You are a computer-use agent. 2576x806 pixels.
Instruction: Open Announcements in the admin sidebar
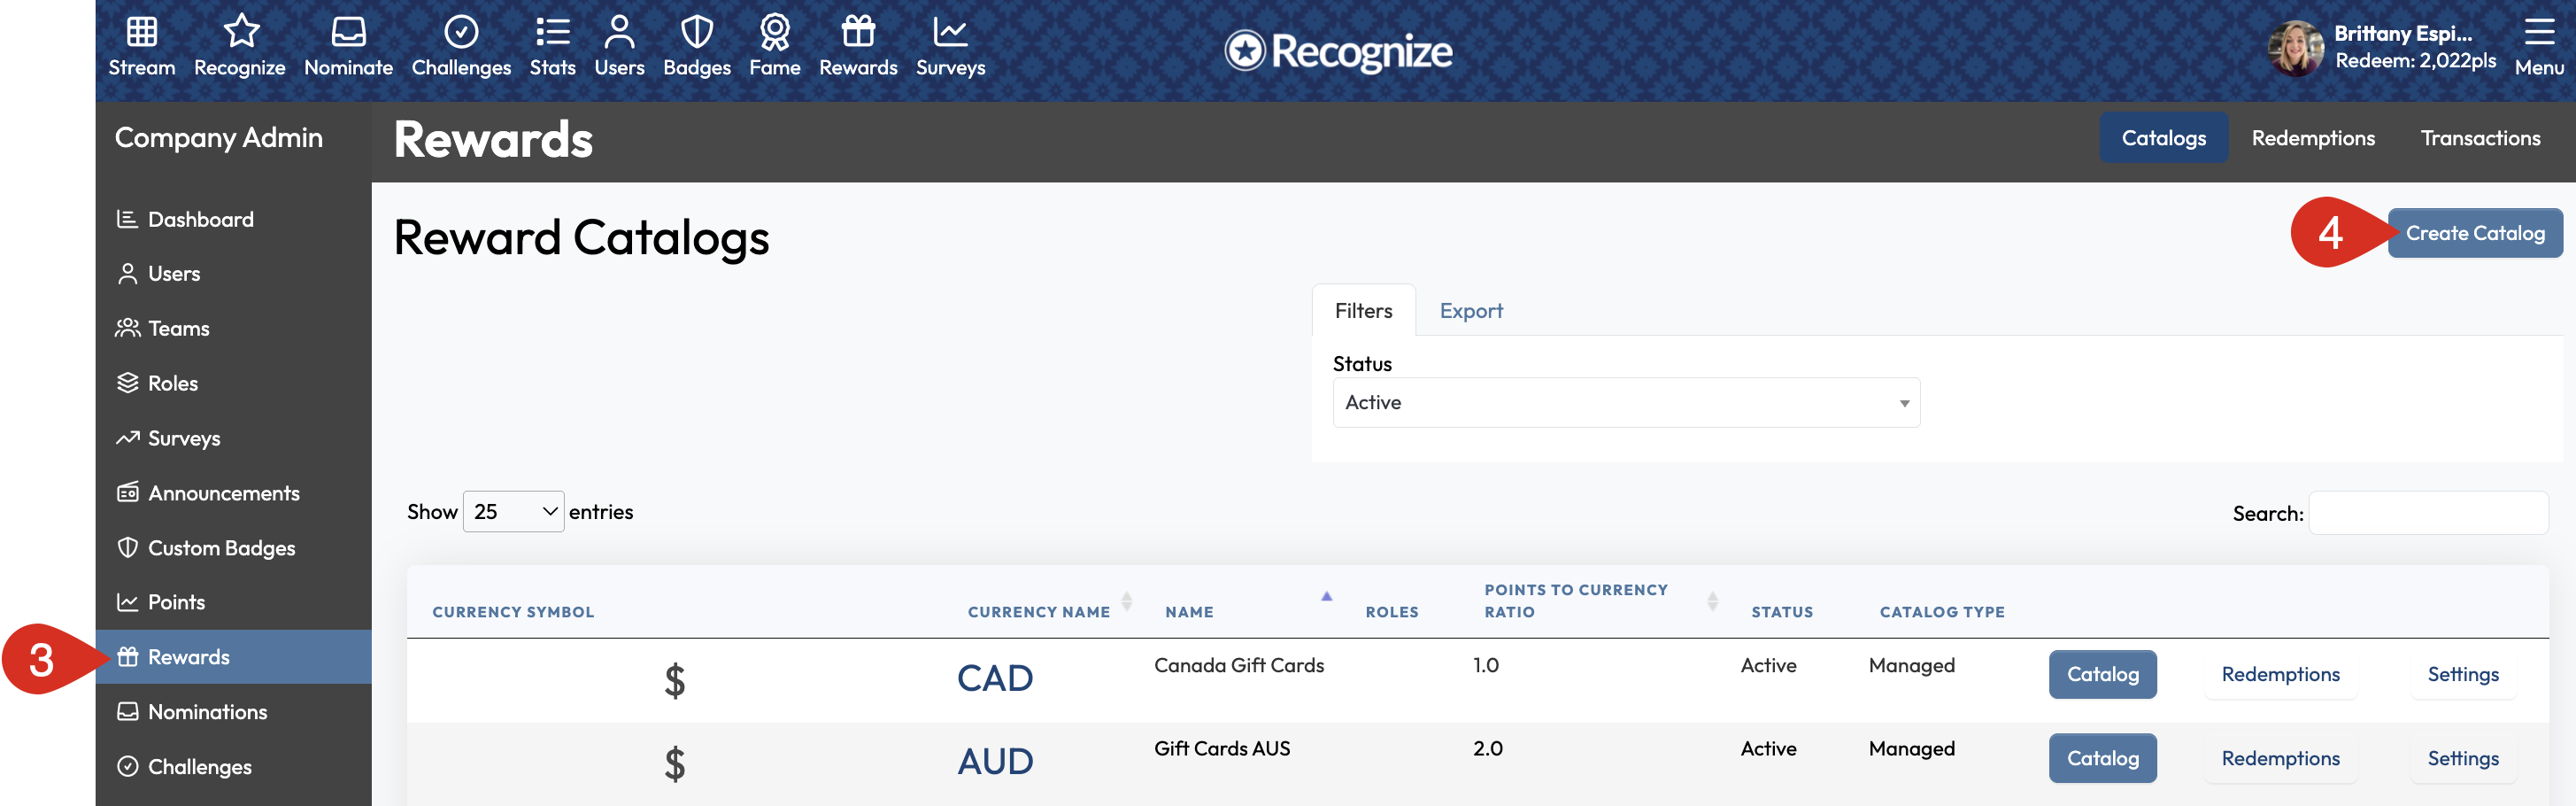tap(224, 493)
